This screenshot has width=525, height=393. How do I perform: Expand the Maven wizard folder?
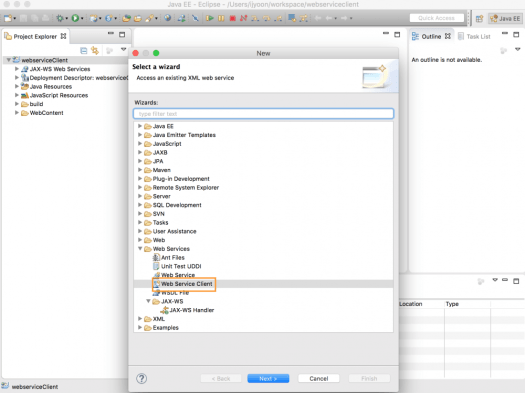[x=140, y=170]
